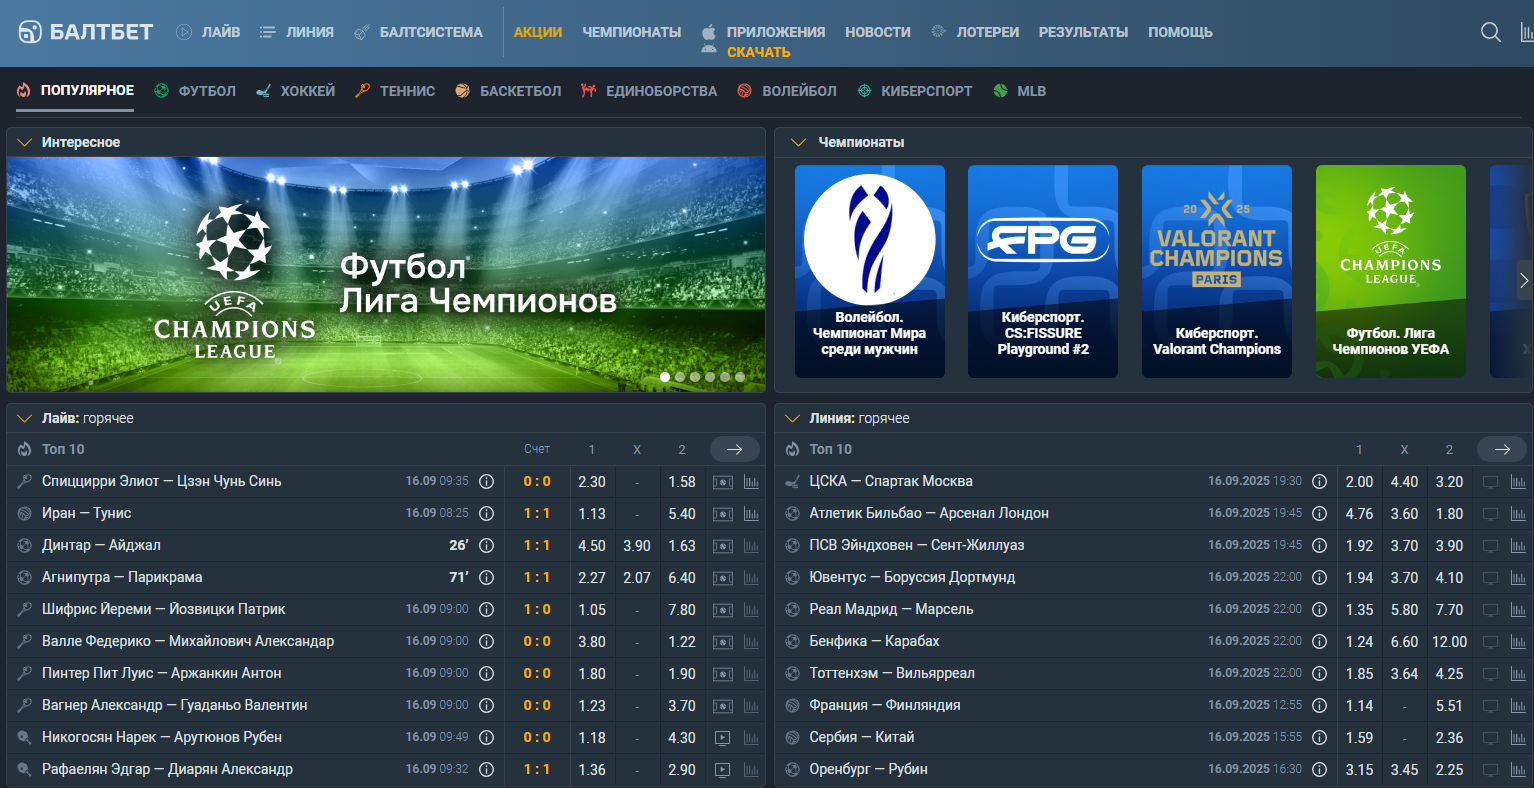Open the Помощь menu item
1534x788 pixels.
coord(1180,32)
